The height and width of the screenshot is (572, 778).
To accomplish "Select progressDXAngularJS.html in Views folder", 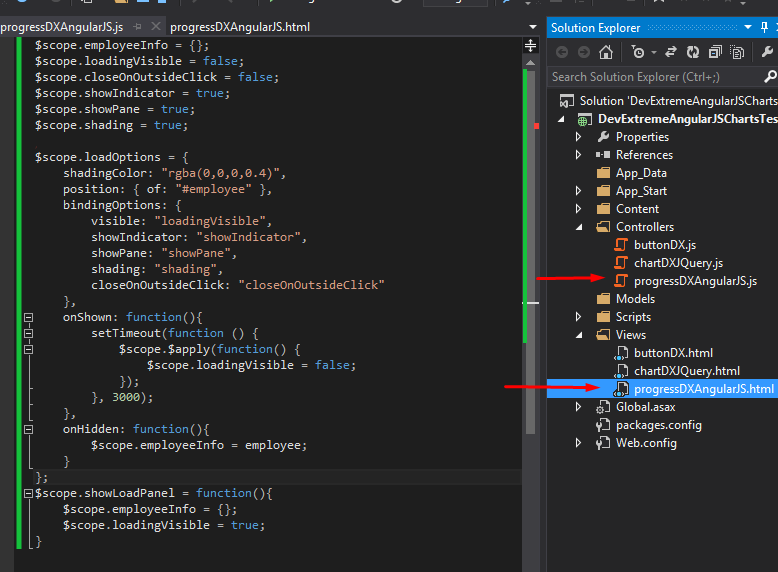I will 704,389.
